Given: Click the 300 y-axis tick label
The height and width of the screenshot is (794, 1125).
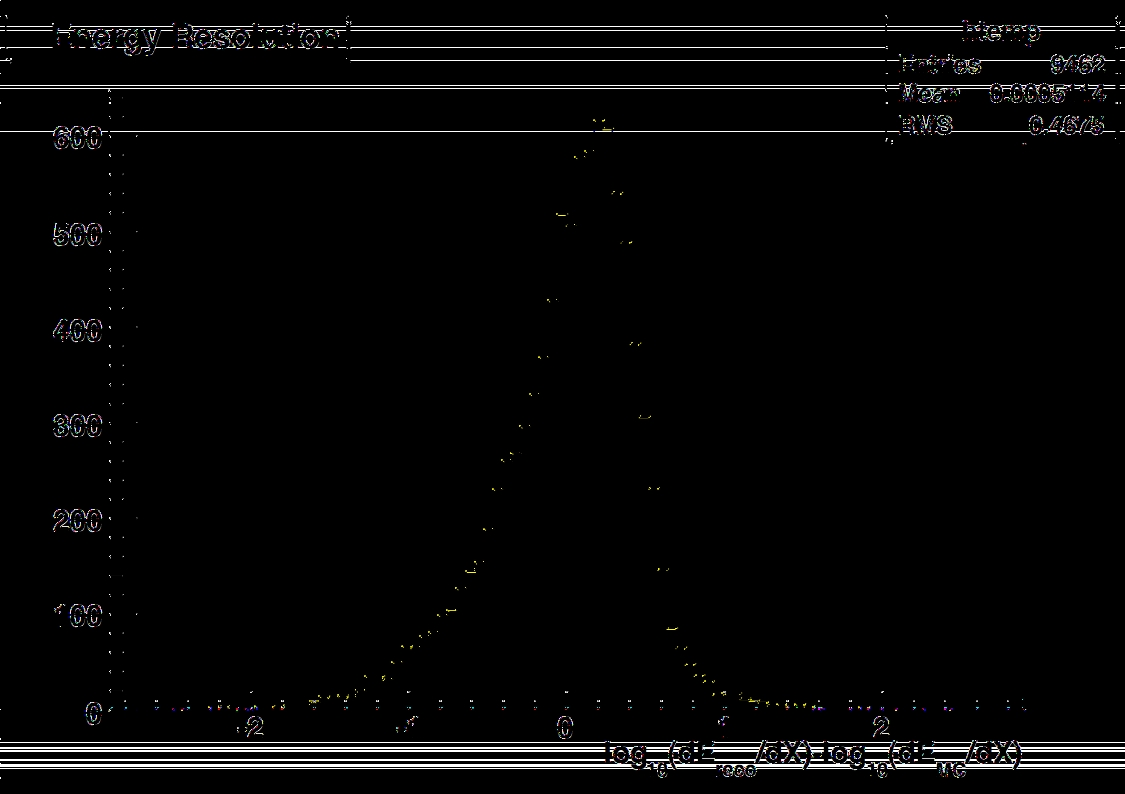Looking at the screenshot, I should point(76,426).
